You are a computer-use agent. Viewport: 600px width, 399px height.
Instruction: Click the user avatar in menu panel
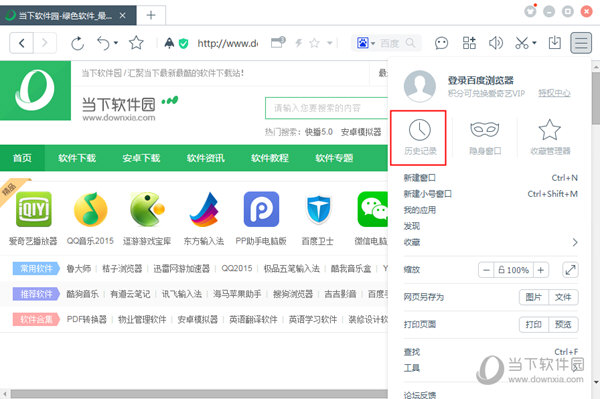[420, 86]
